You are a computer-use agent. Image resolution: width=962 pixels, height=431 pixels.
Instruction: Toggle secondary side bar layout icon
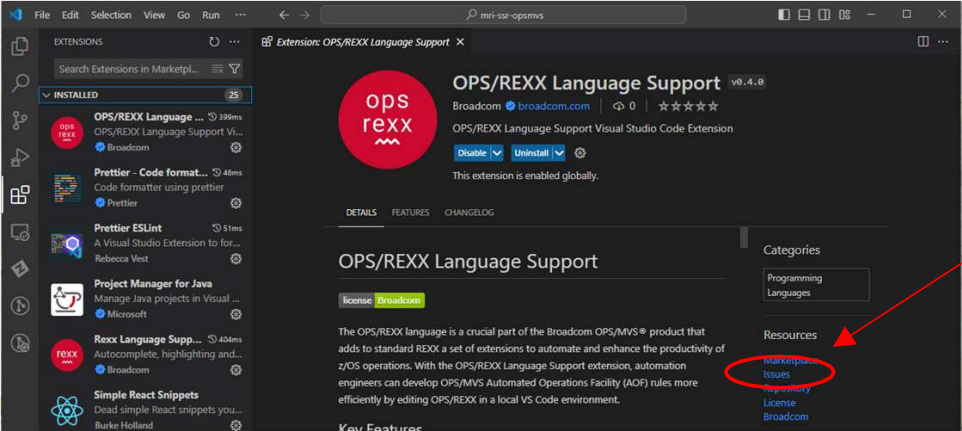point(825,15)
